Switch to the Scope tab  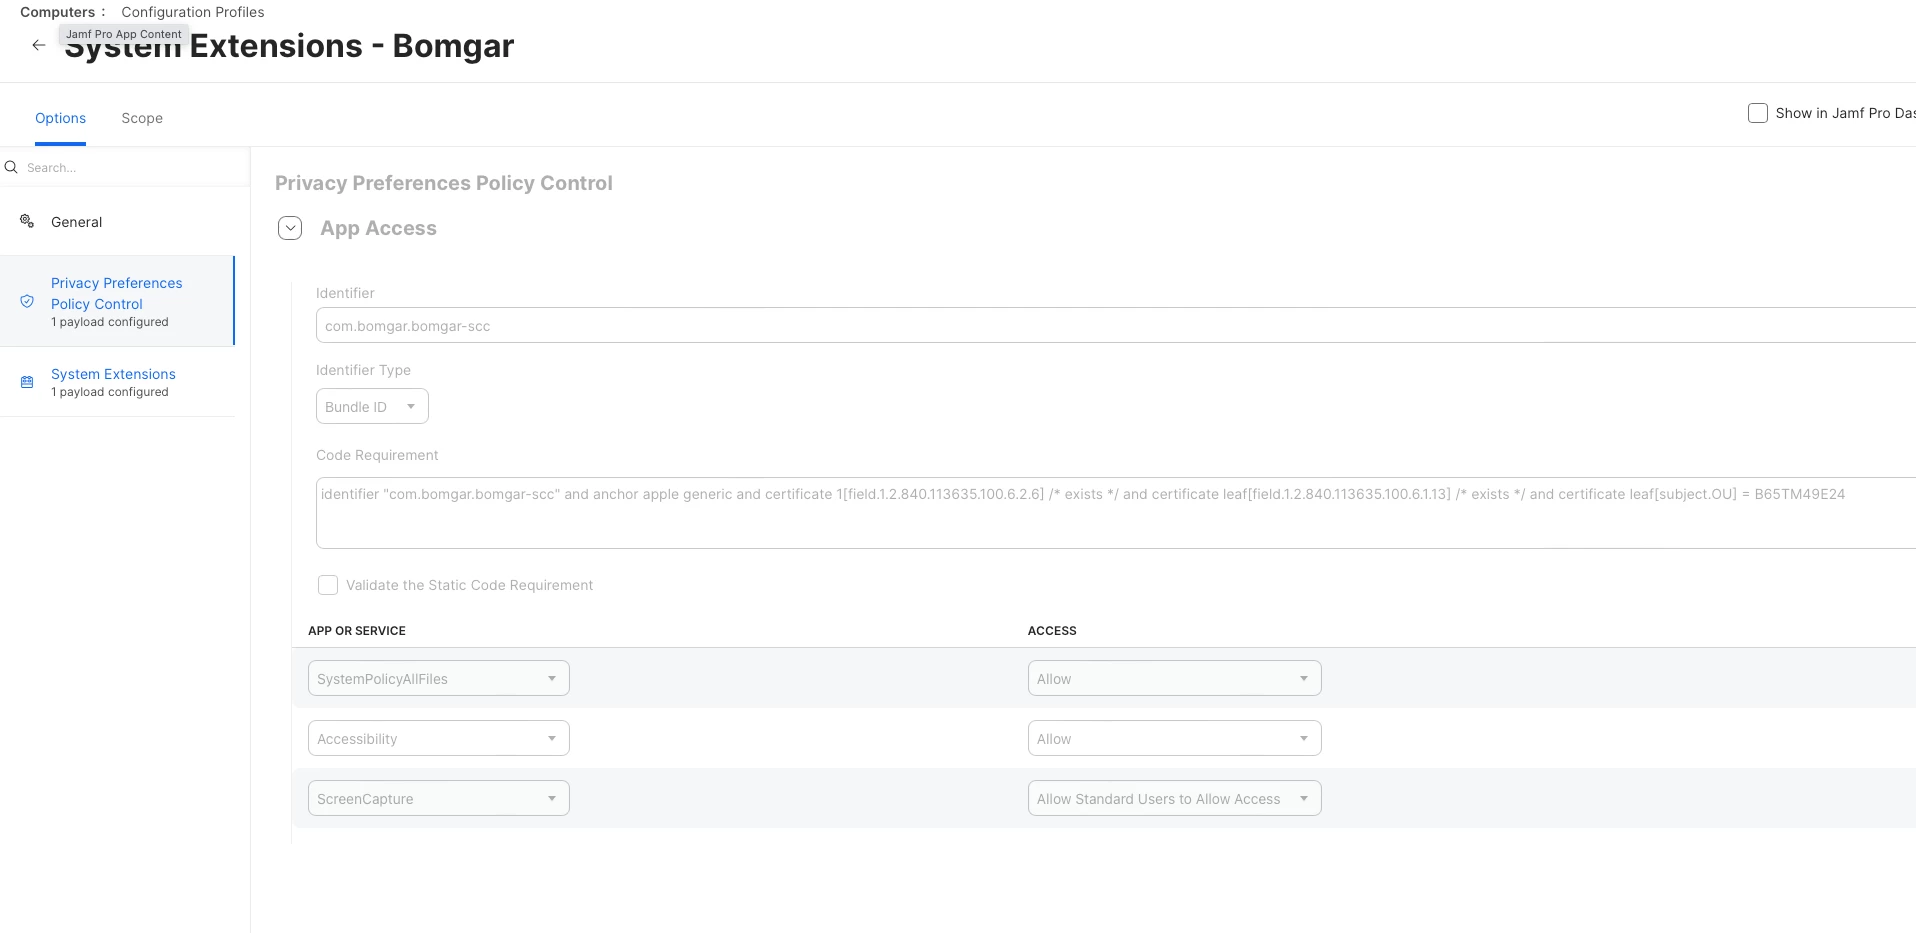click(142, 118)
